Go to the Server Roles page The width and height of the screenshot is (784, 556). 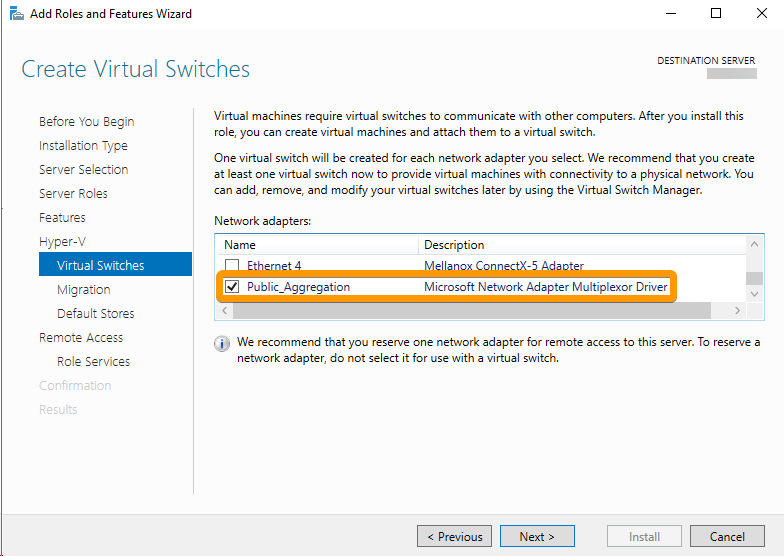click(73, 194)
